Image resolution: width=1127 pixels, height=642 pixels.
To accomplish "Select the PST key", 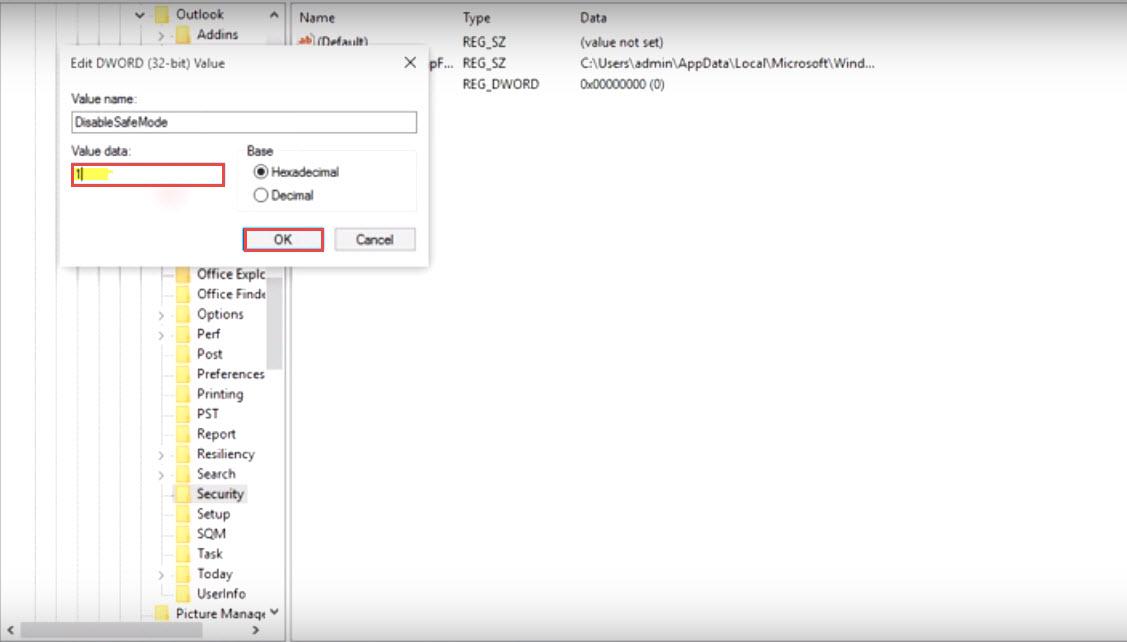I will coord(208,414).
